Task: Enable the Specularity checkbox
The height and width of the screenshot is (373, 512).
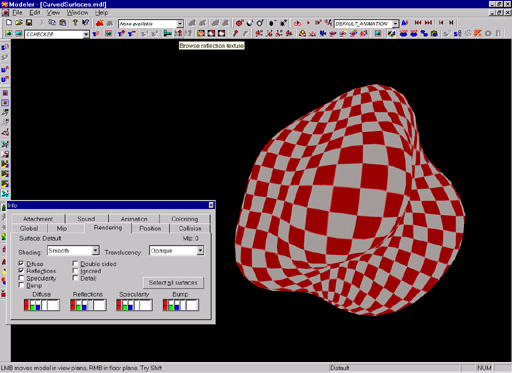Action: point(21,278)
